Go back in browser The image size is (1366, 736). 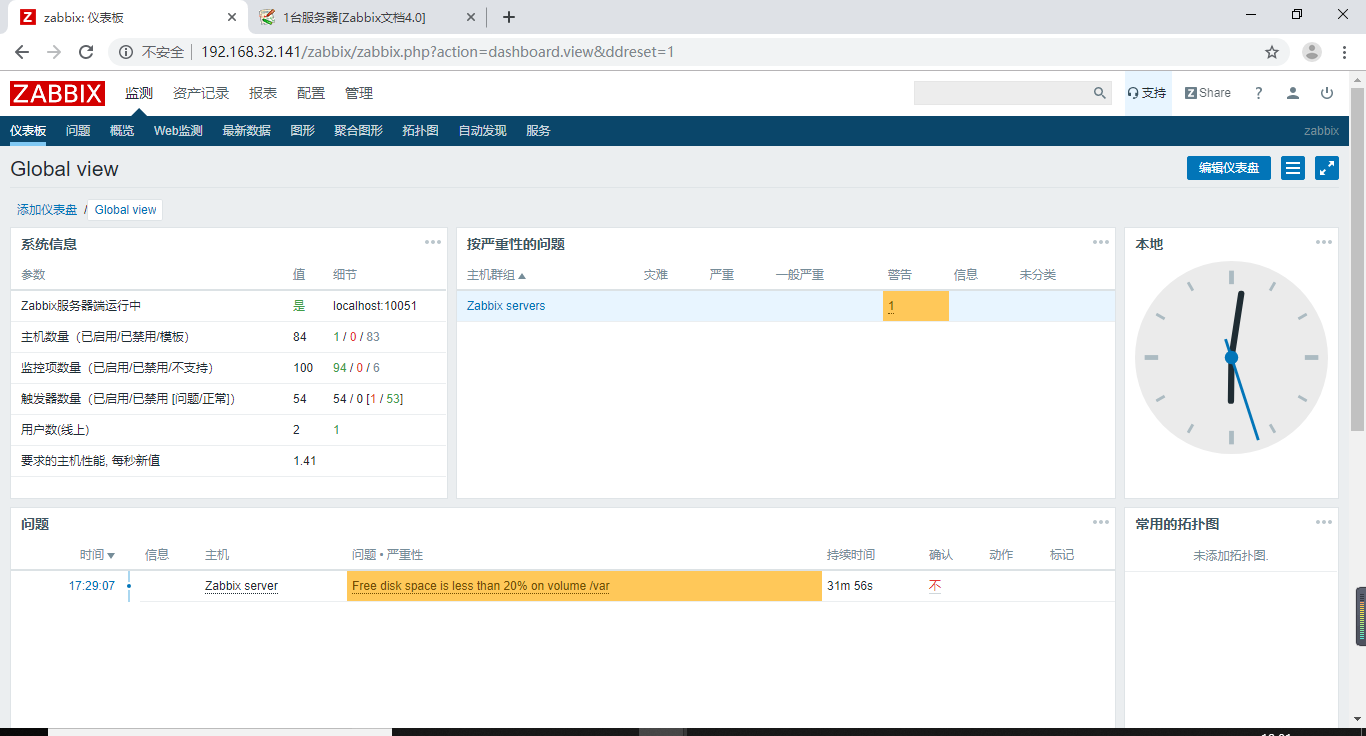click(22, 52)
